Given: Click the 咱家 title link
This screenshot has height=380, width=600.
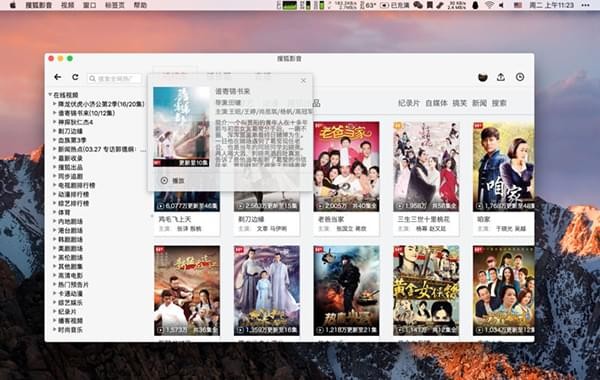Looking at the screenshot, I should pyautogui.click(x=484, y=219).
